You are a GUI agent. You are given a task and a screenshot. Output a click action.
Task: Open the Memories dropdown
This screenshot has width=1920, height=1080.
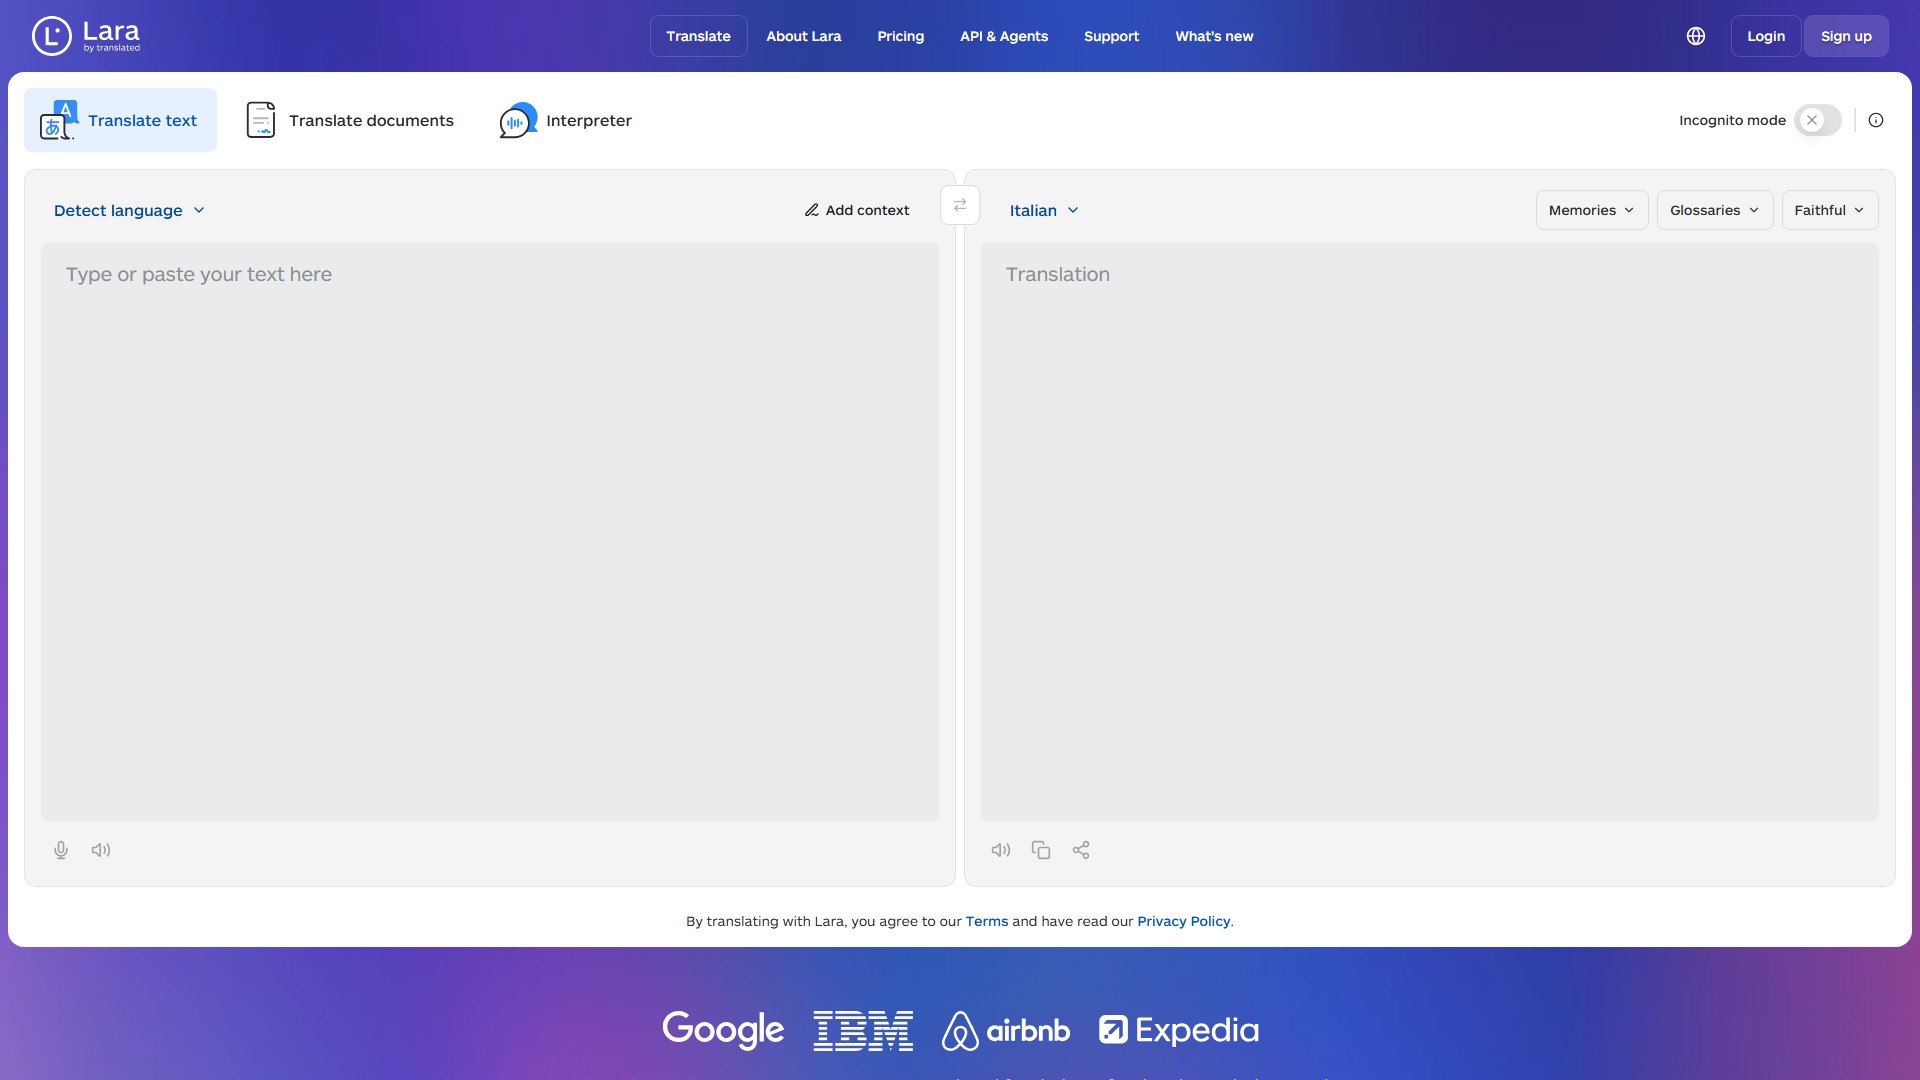tap(1591, 210)
